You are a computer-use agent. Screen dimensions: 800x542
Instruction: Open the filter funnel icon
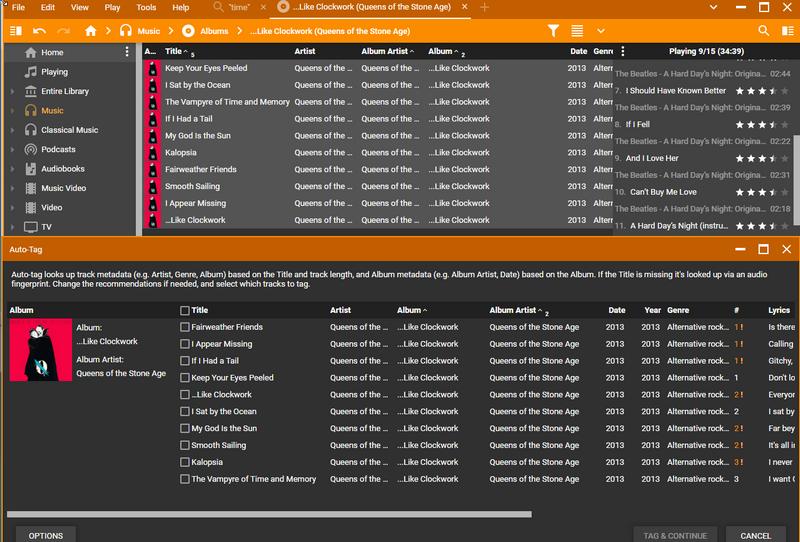point(553,31)
